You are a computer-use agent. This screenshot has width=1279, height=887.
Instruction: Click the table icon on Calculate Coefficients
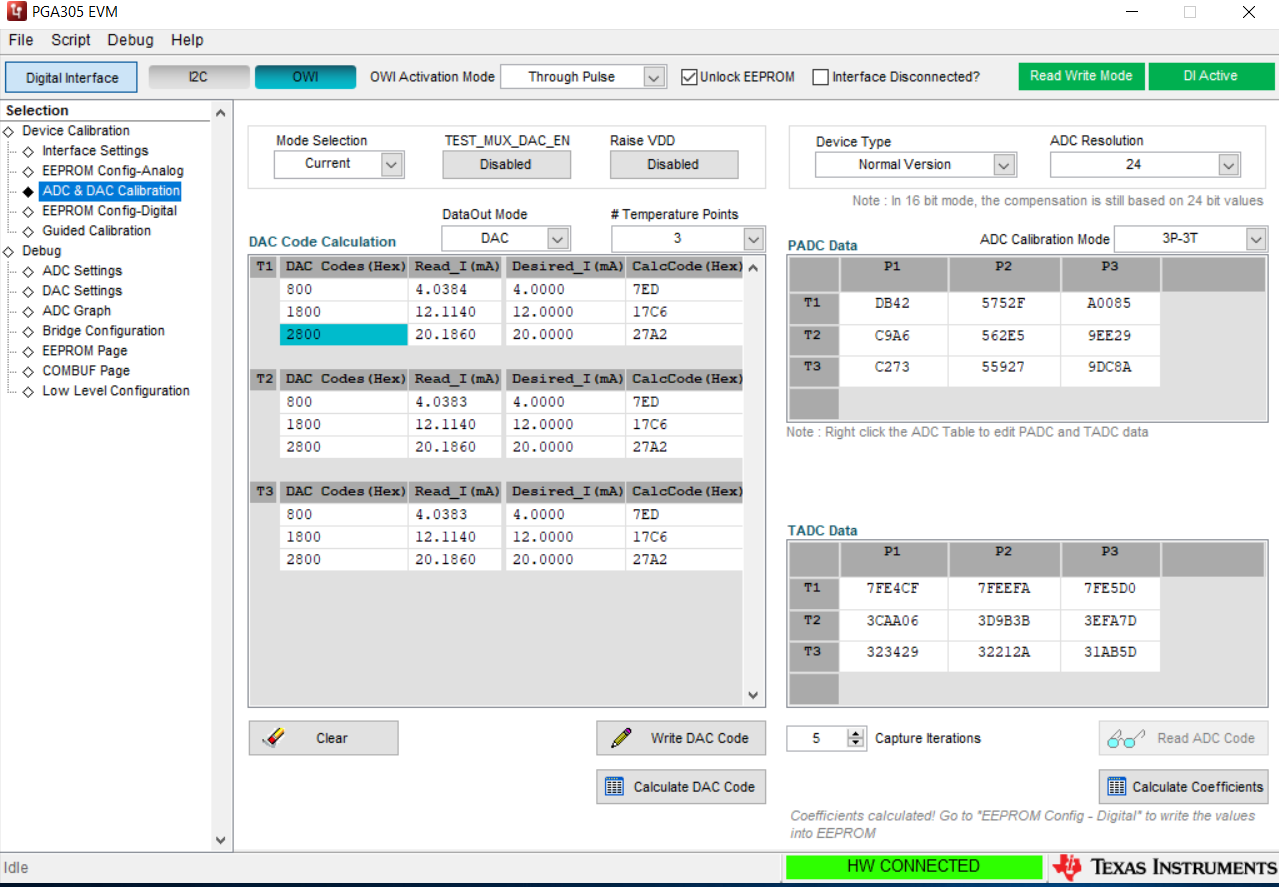pyautogui.click(x=1117, y=787)
